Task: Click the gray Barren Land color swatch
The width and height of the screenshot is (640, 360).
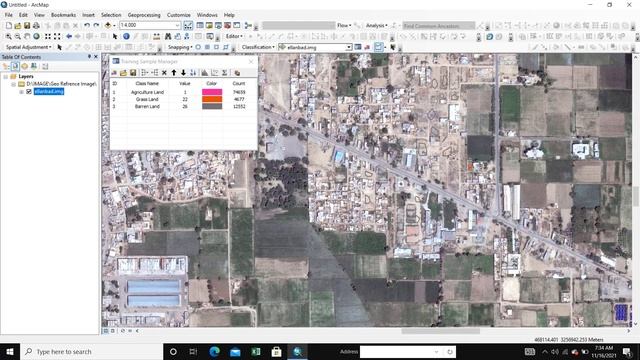Action: click(212, 106)
